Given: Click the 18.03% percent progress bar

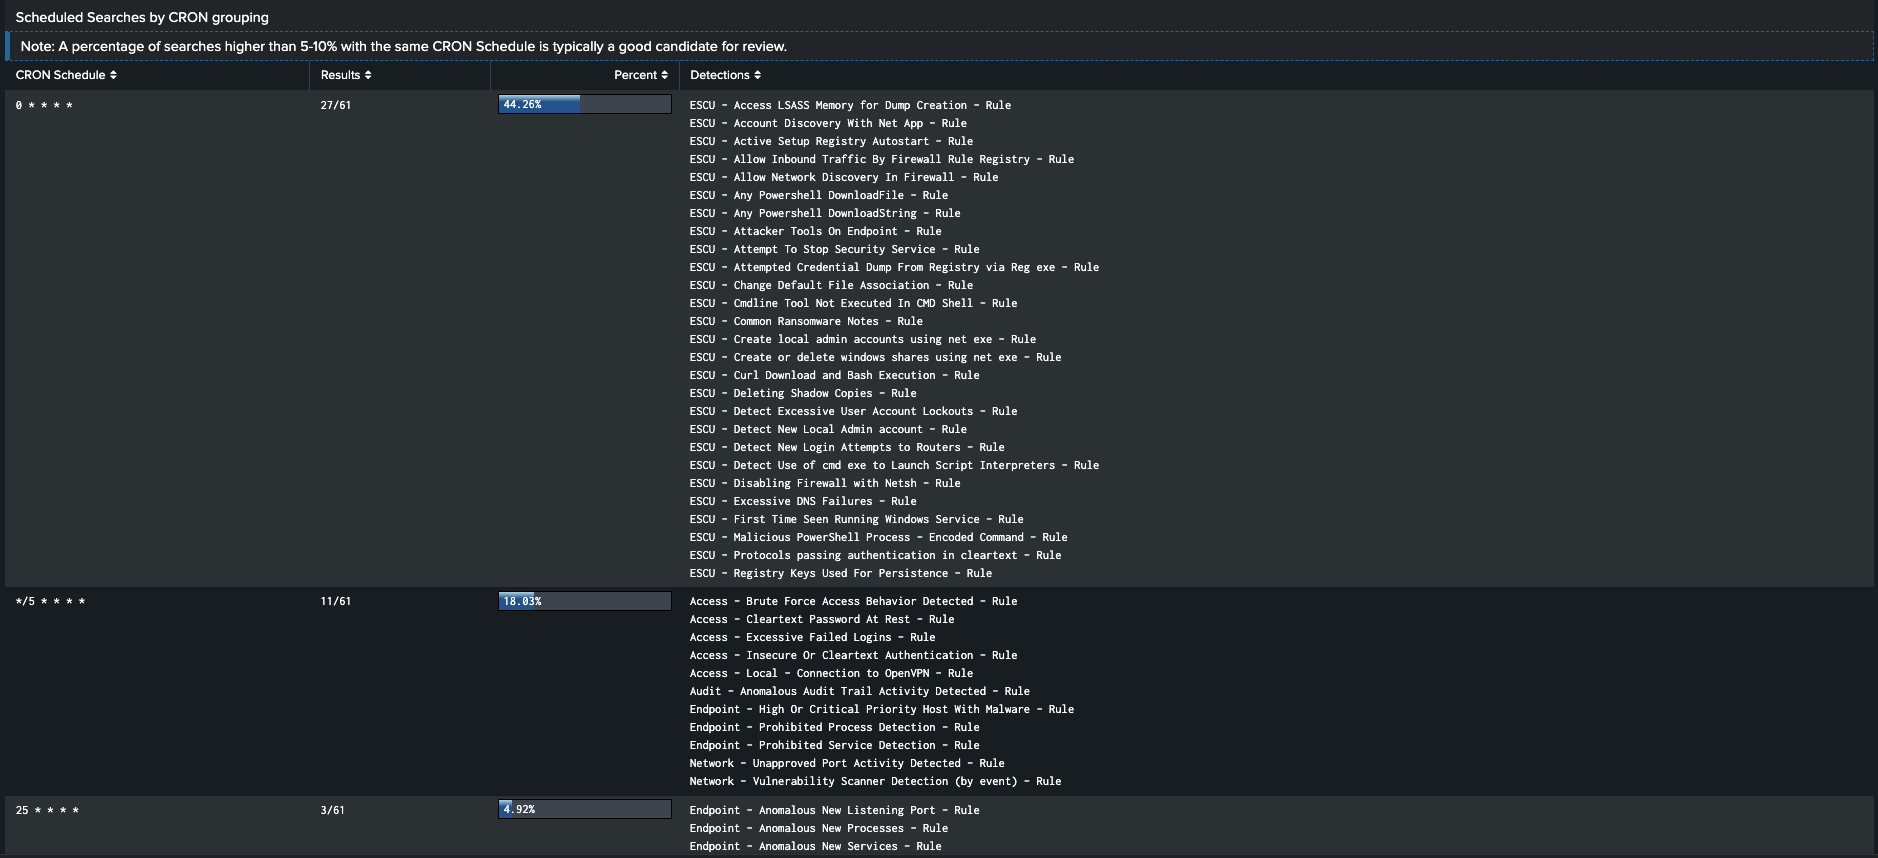Looking at the screenshot, I should (x=585, y=601).
